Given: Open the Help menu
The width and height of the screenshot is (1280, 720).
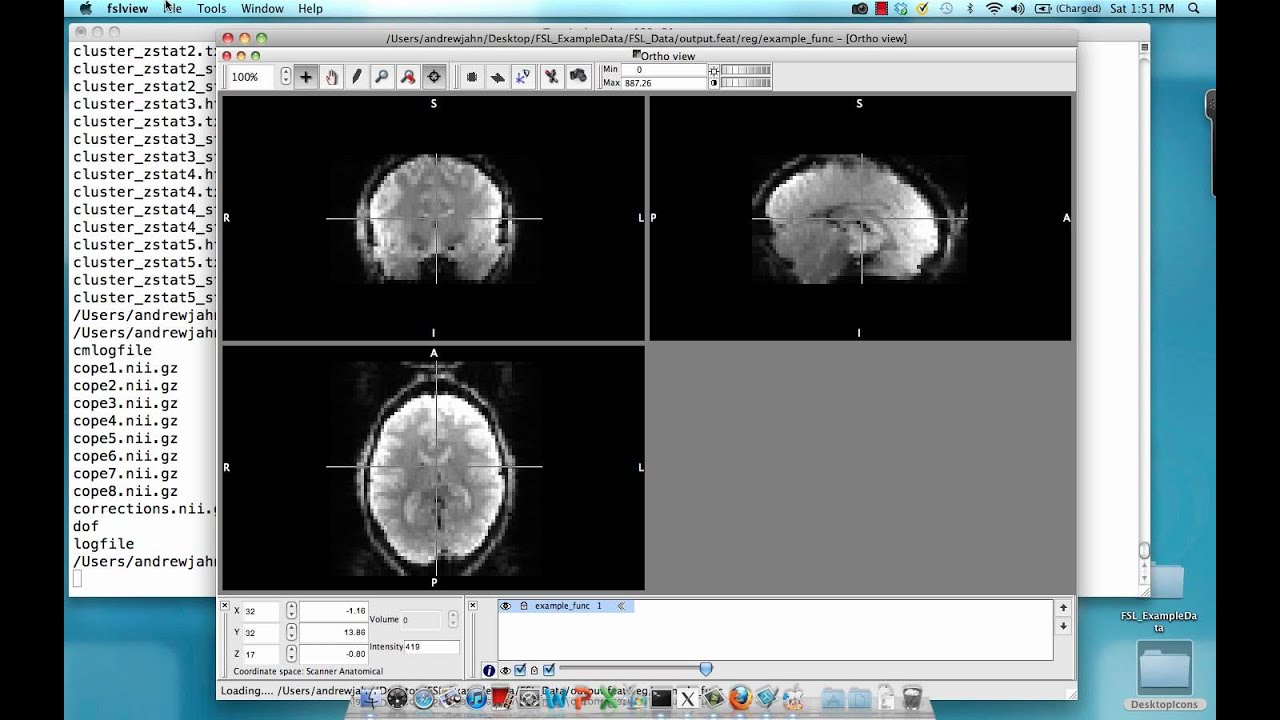Looking at the screenshot, I should 310,8.
